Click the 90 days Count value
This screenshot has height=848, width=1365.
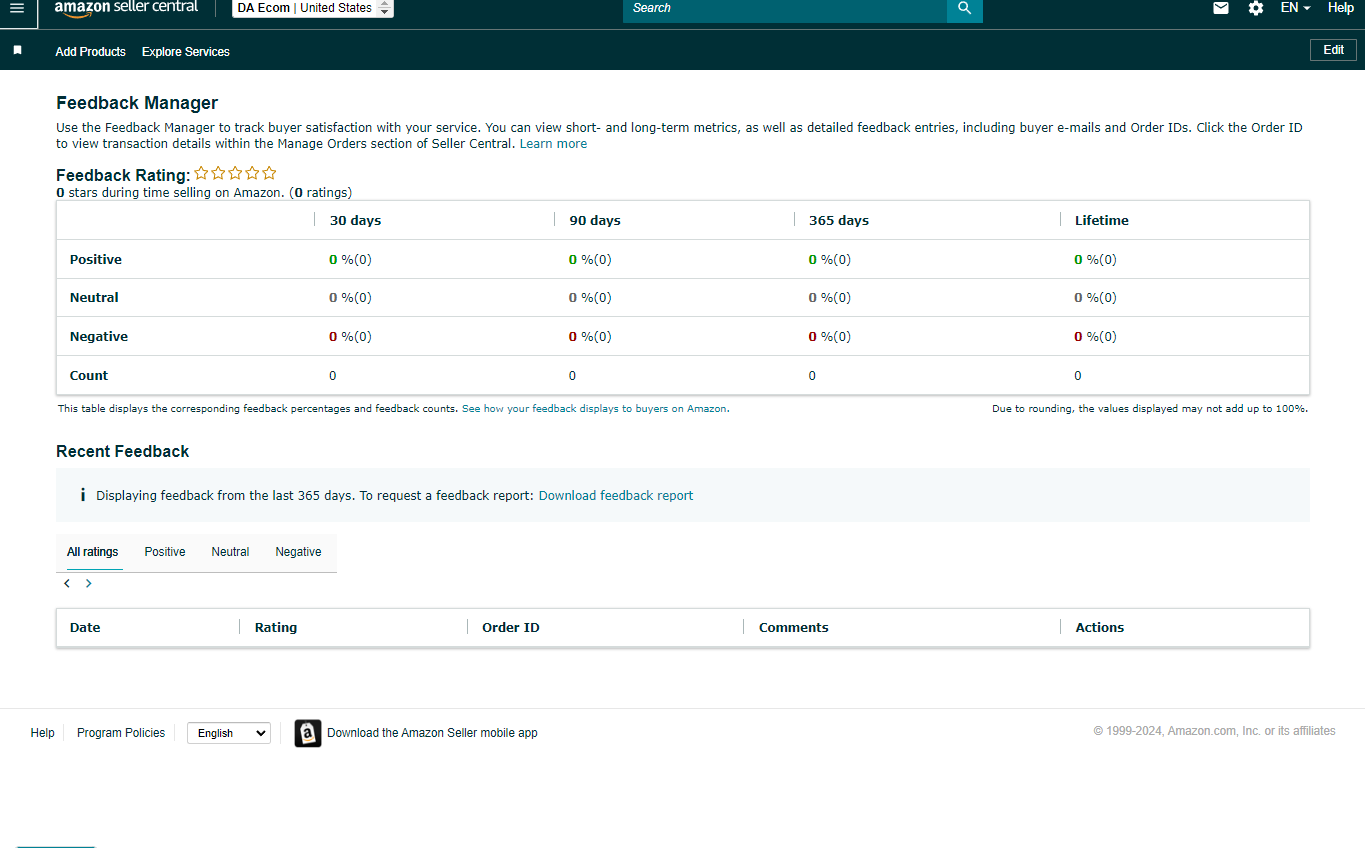coord(572,376)
